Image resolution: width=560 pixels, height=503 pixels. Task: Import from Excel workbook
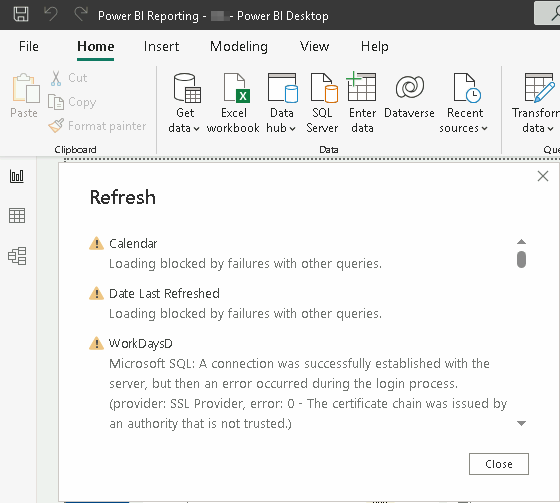click(x=233, y=103)
